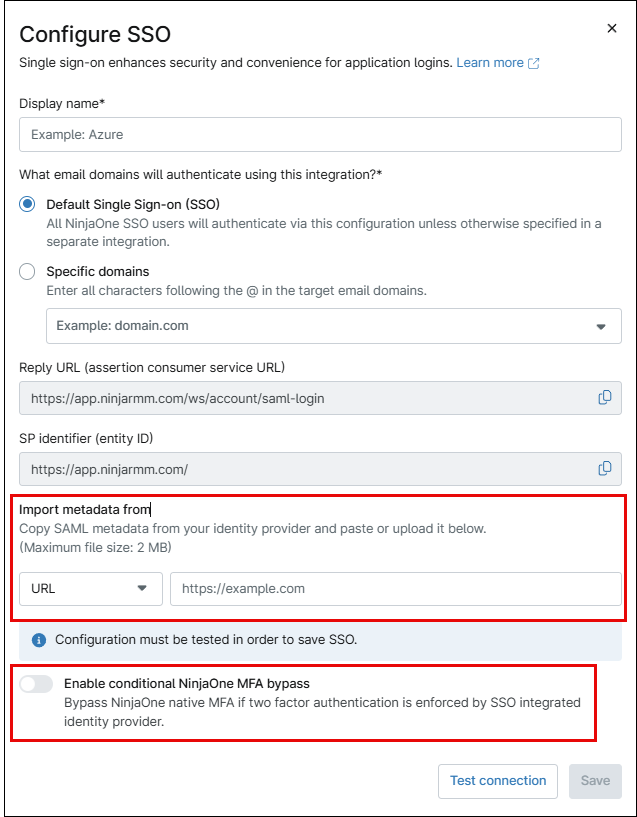Screen dimensions: 637x817
Task: Click the info icon in the configuration notice
Action: click(x=37, y=640)
